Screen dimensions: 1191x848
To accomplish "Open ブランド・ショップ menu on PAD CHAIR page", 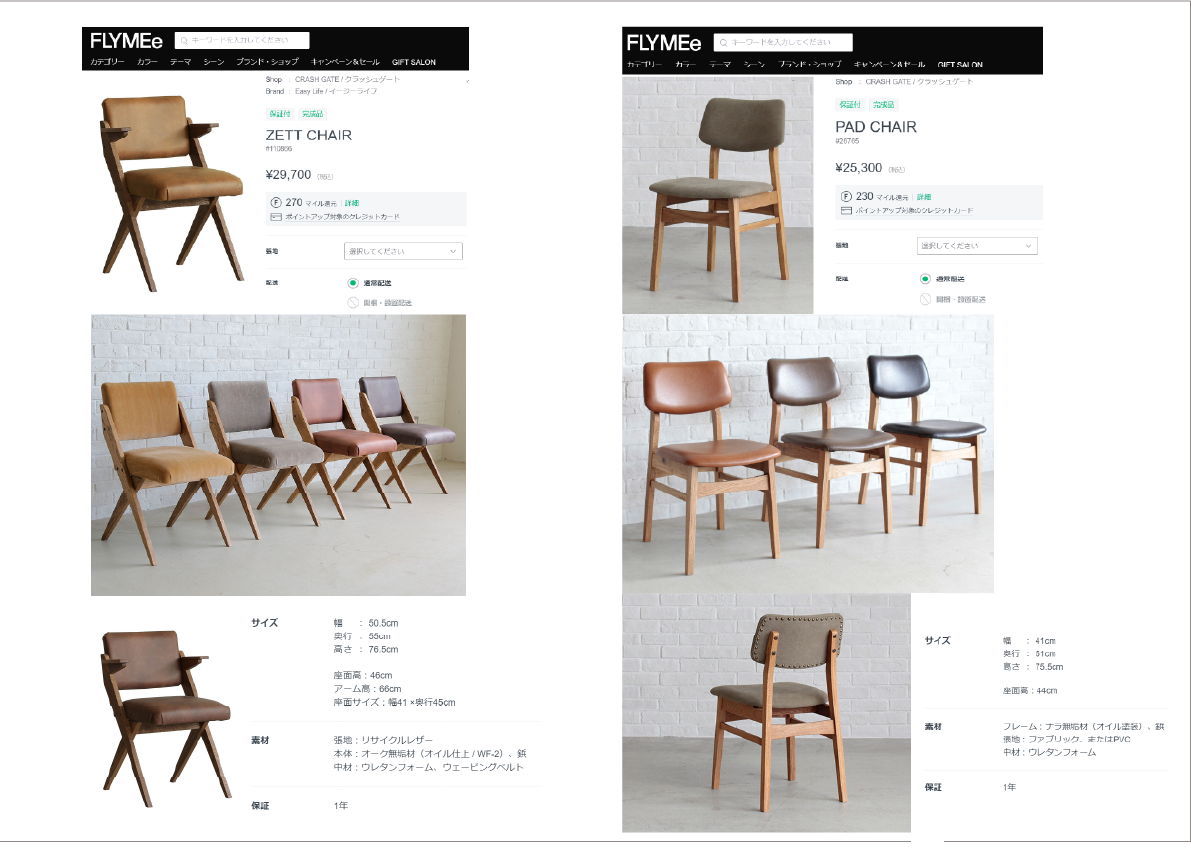I will click(810, 65).
